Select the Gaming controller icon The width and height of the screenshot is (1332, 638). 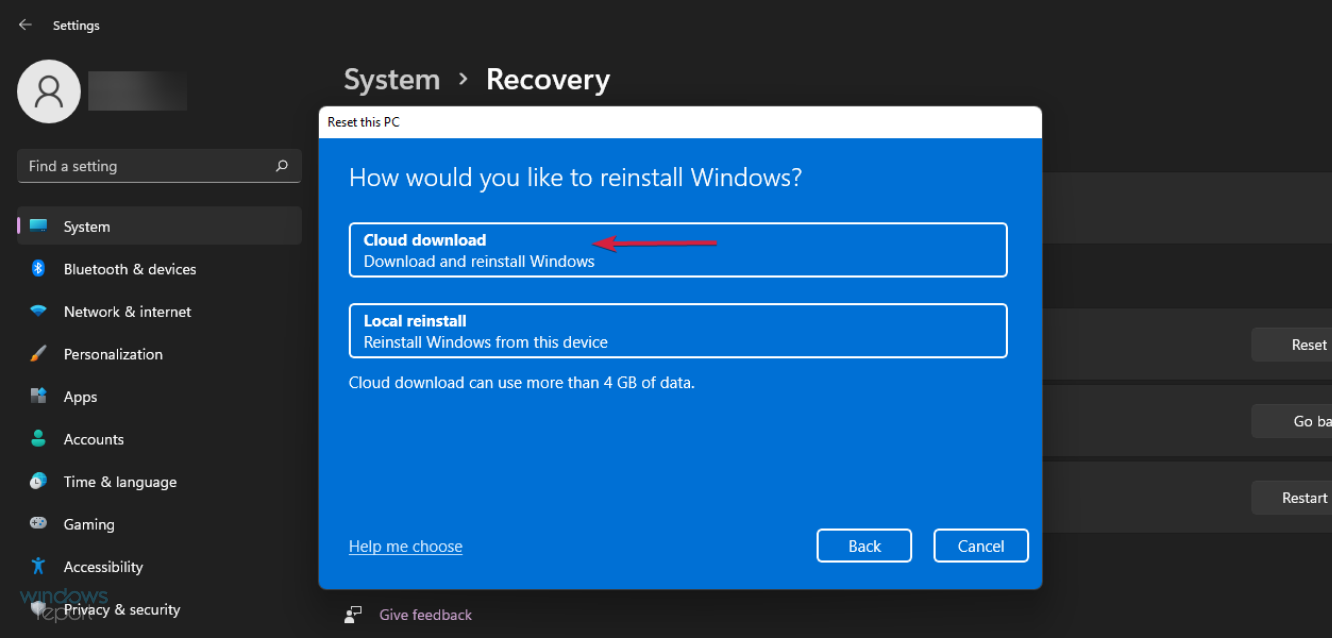38,524
